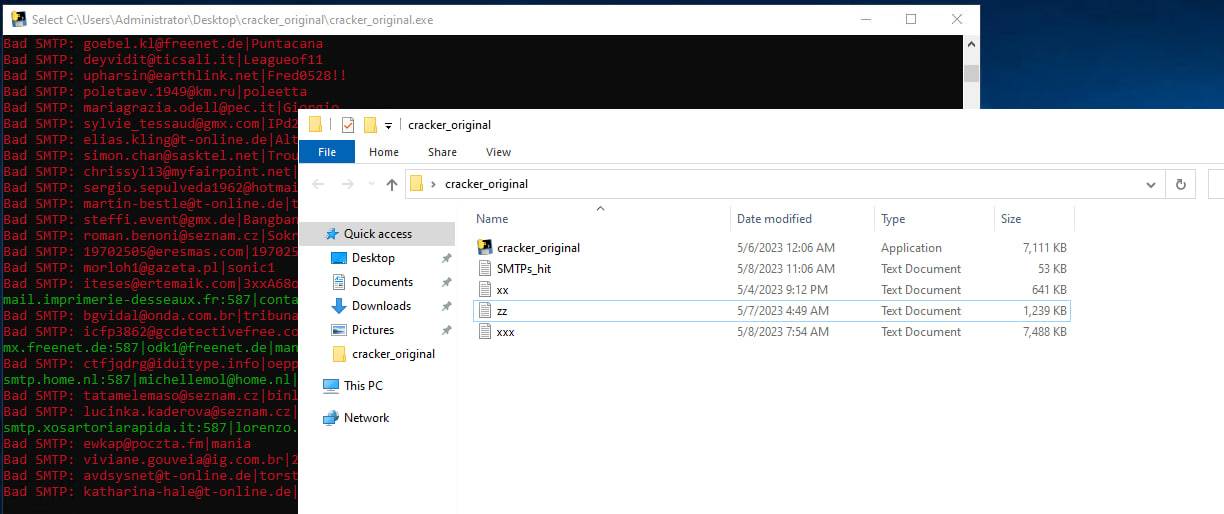This screenshot has height=514, width=1224.
Task: Open the Recent locations dropdown arrow
Action: [x=370, y=185]
